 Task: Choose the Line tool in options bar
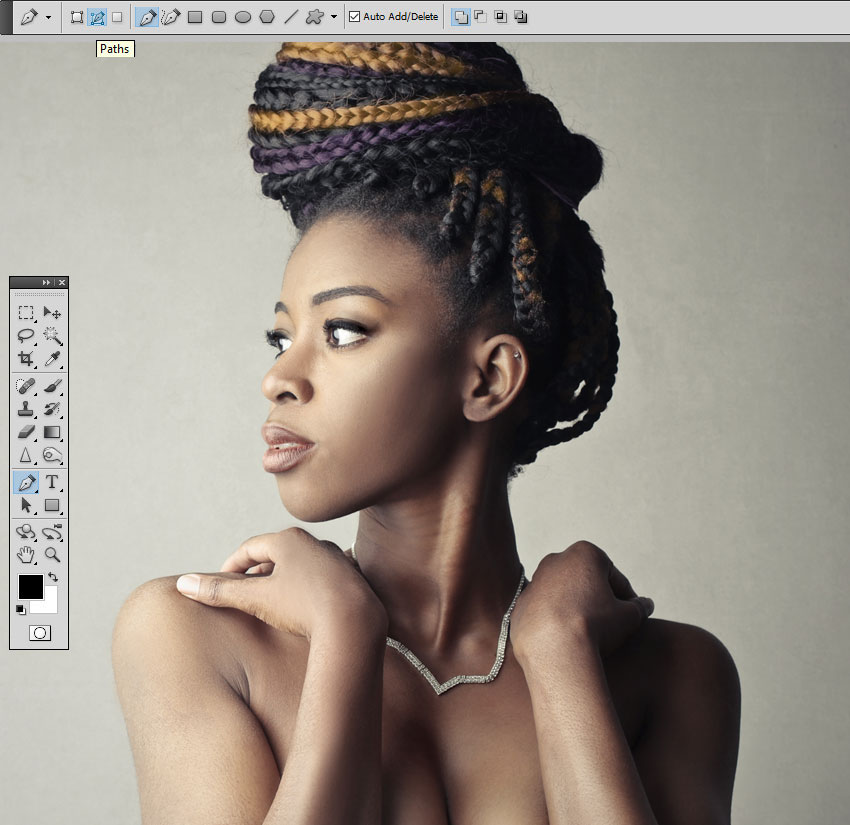[291, 17]
